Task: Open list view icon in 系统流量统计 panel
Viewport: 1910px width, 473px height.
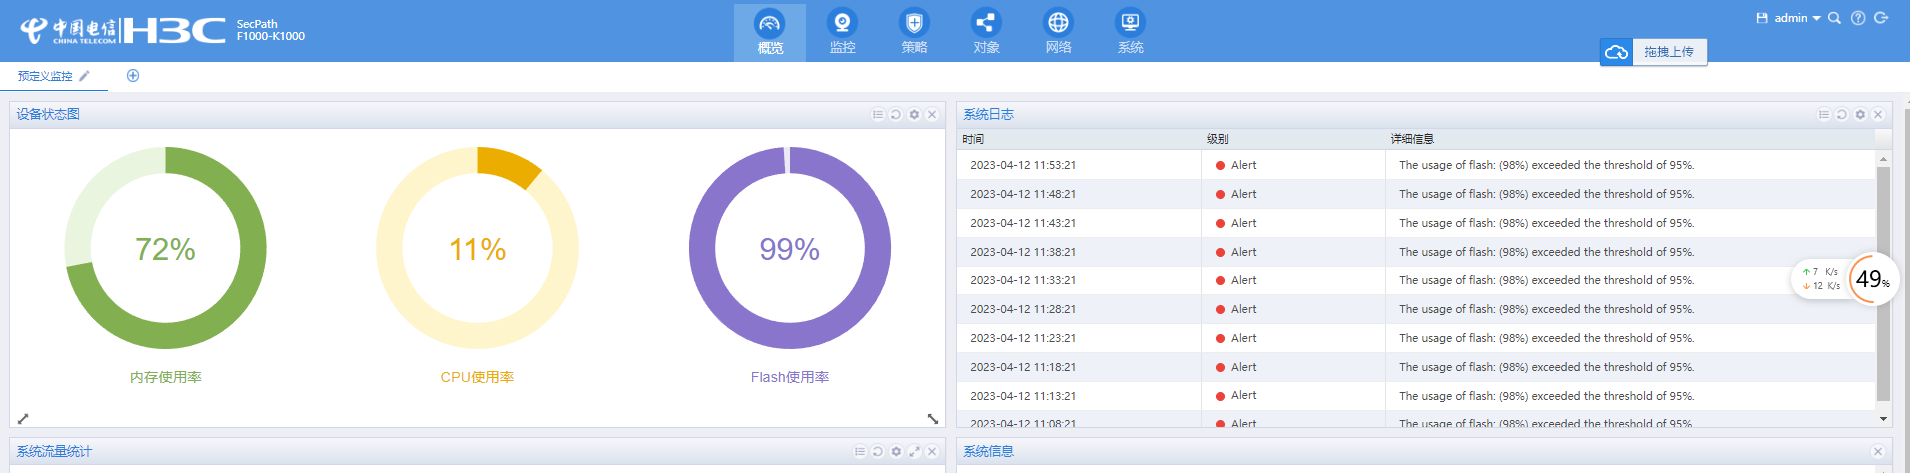Action: 860,452
